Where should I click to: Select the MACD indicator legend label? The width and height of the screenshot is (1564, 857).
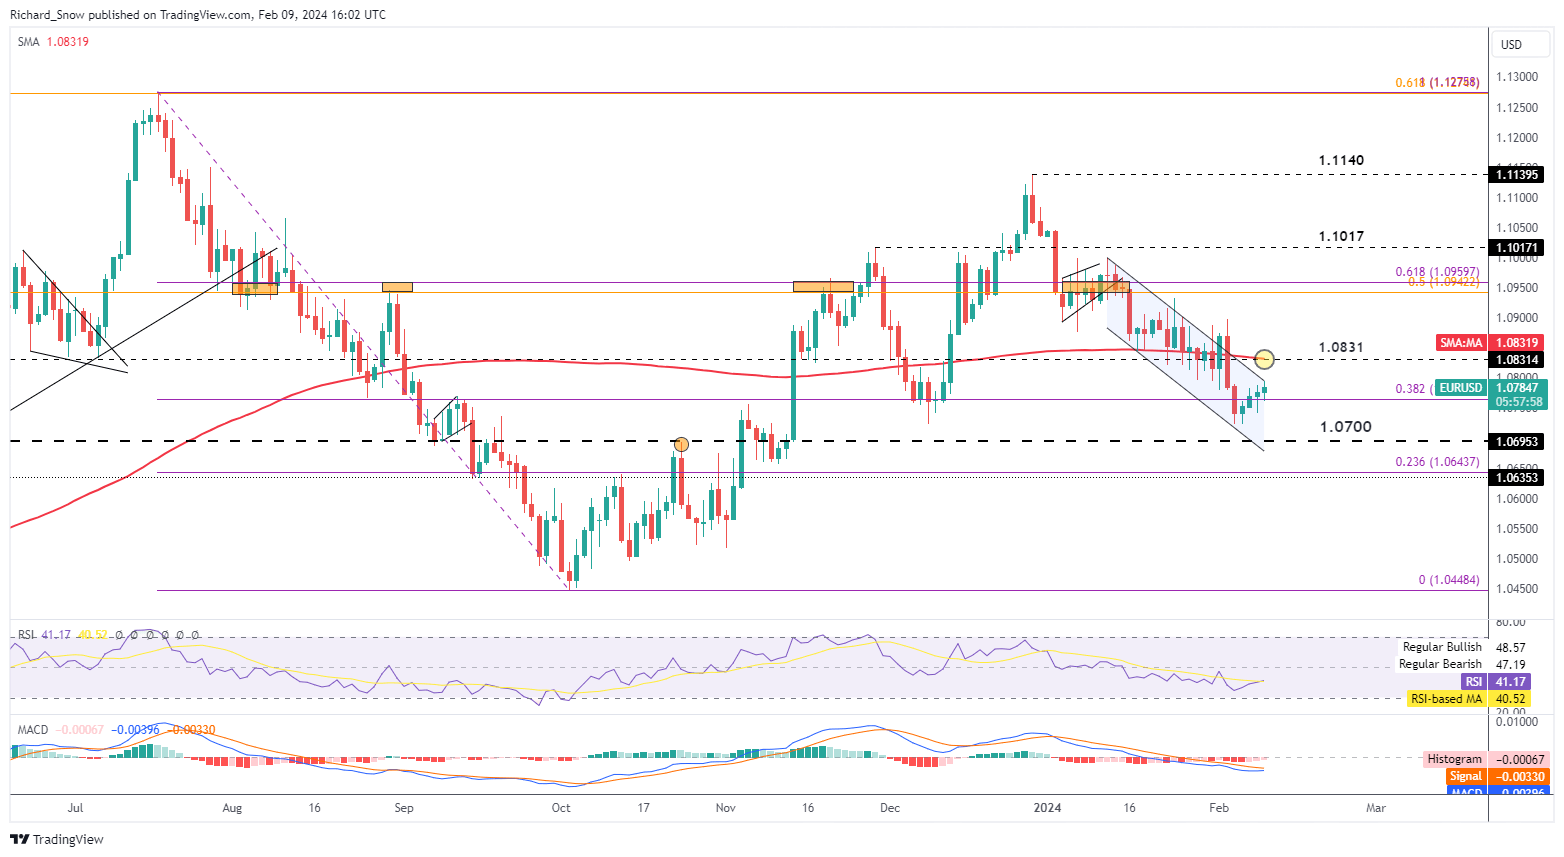point(33,730)
